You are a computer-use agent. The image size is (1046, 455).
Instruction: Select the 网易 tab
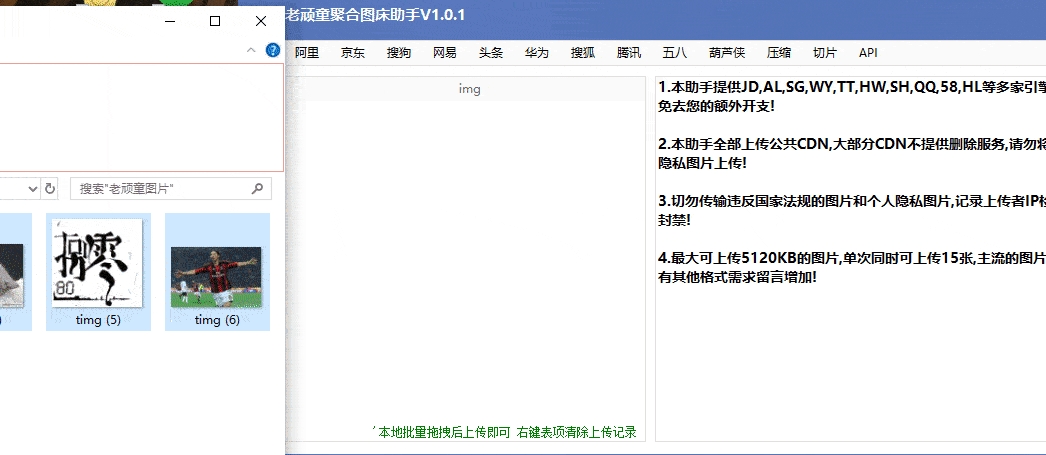[445, 53]
